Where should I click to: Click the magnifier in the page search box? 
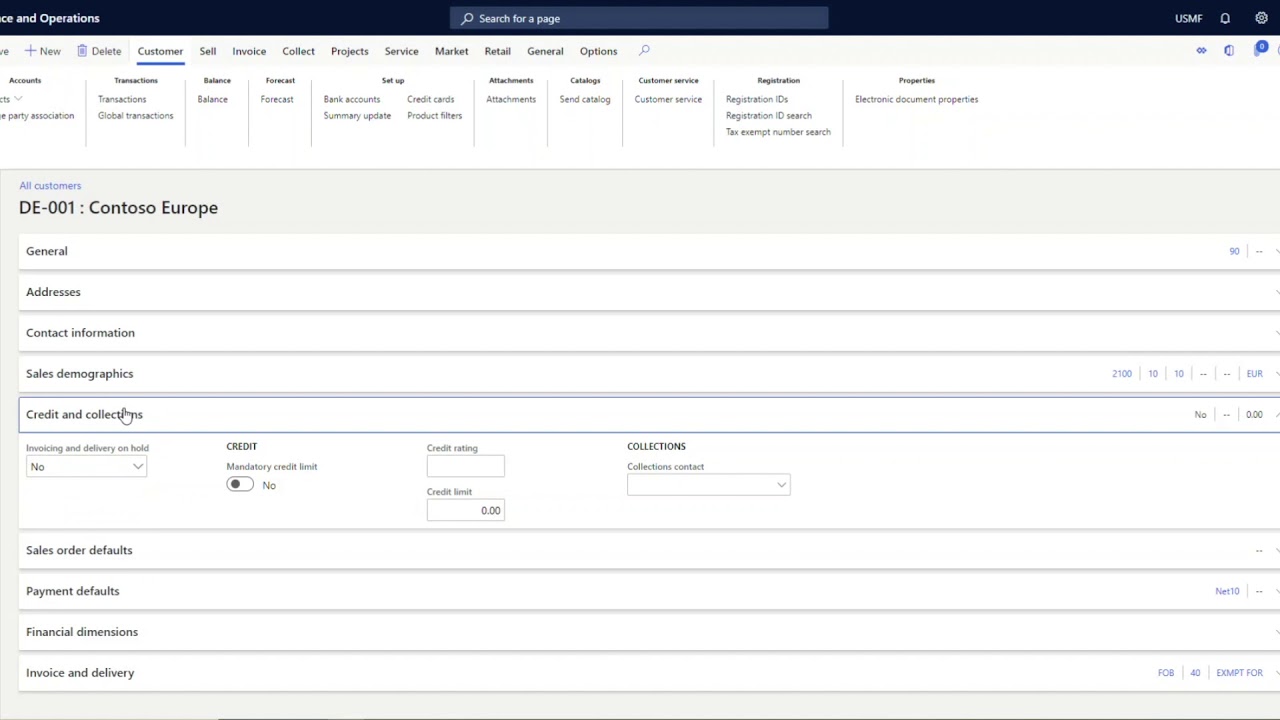point(467,18)
